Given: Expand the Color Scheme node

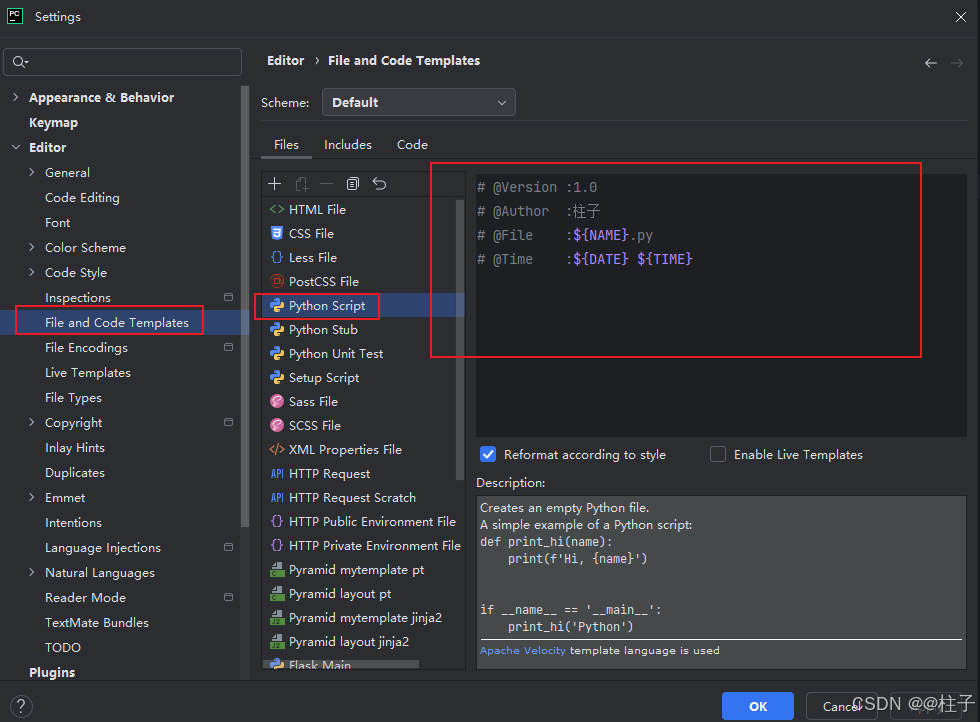Looking at the screenshot, I should coord(32,247).
